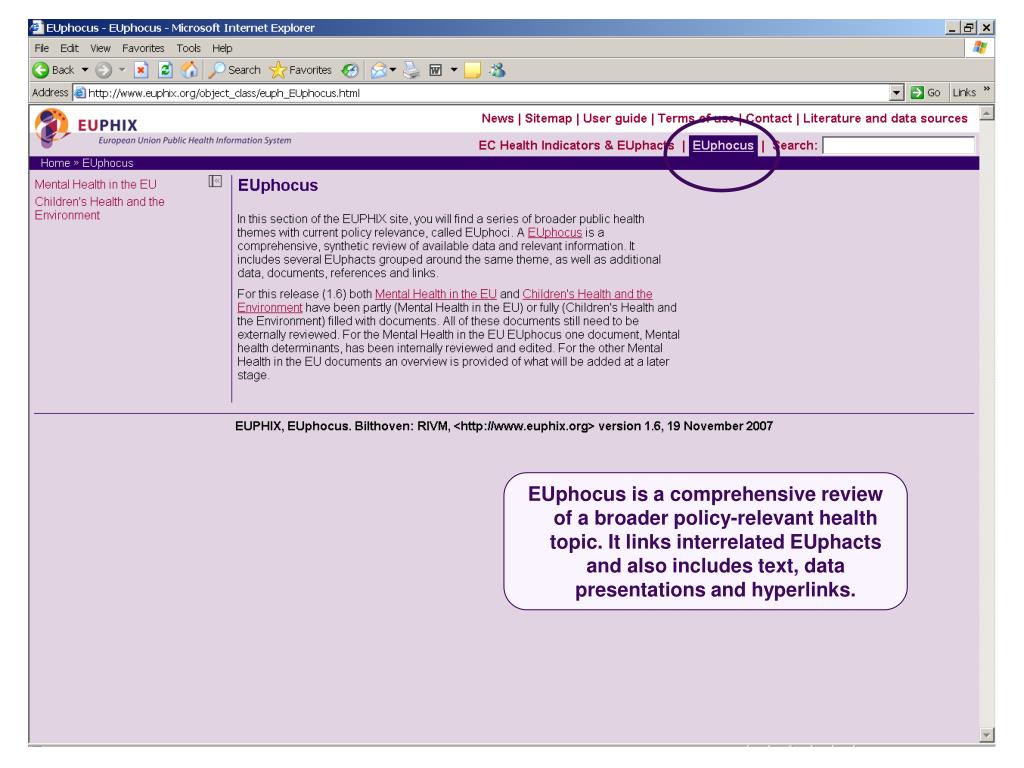Open the Contact link
1024x768 pixels.
(769, 118)
